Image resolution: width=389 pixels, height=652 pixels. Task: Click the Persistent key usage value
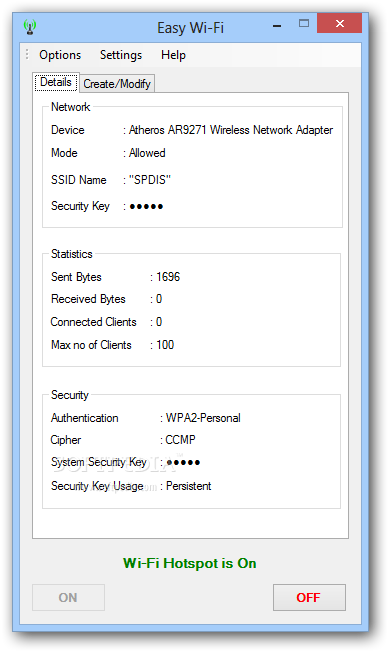coord(189,486)
